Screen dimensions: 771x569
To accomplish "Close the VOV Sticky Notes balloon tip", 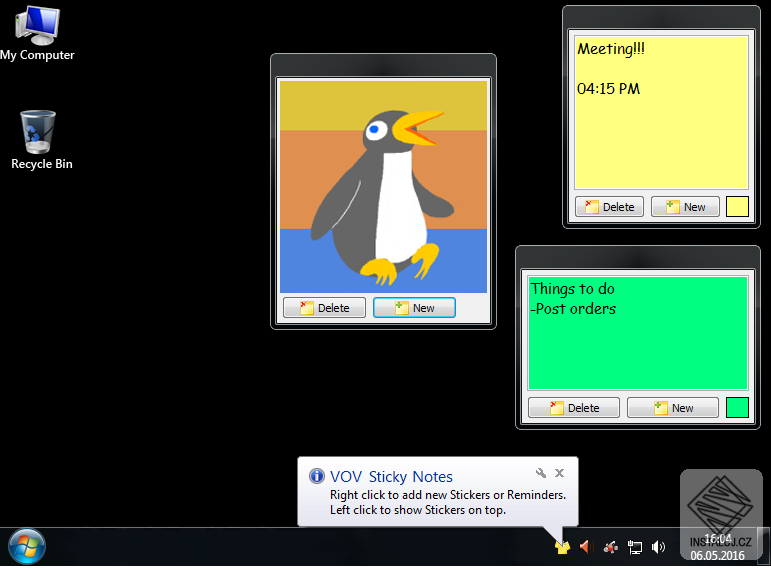I will click(559, 473).
